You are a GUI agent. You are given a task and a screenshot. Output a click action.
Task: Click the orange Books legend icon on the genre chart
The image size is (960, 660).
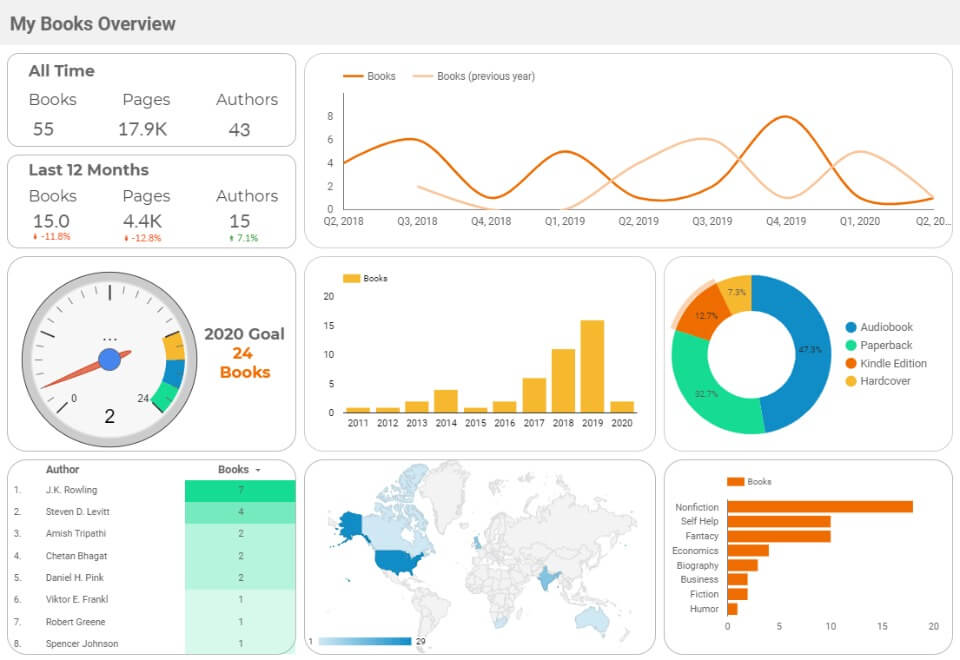[737, 481]
